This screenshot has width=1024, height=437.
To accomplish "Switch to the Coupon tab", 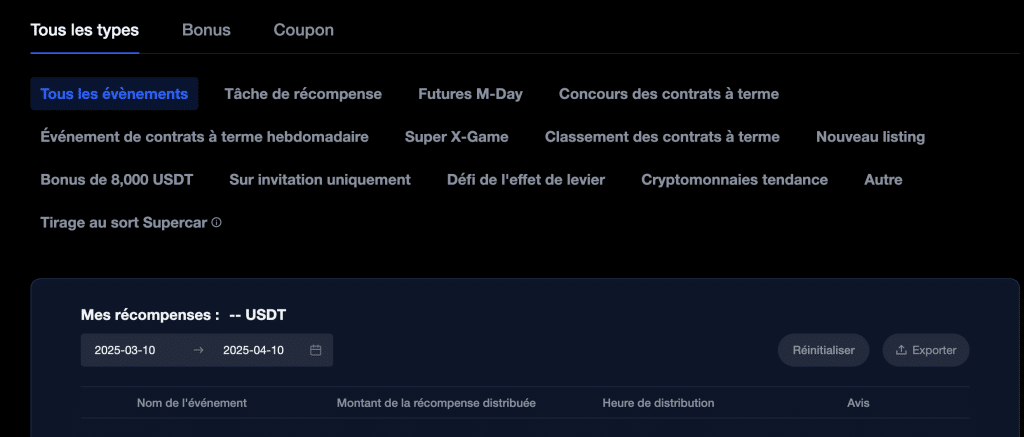I will (x=304, y=30).
